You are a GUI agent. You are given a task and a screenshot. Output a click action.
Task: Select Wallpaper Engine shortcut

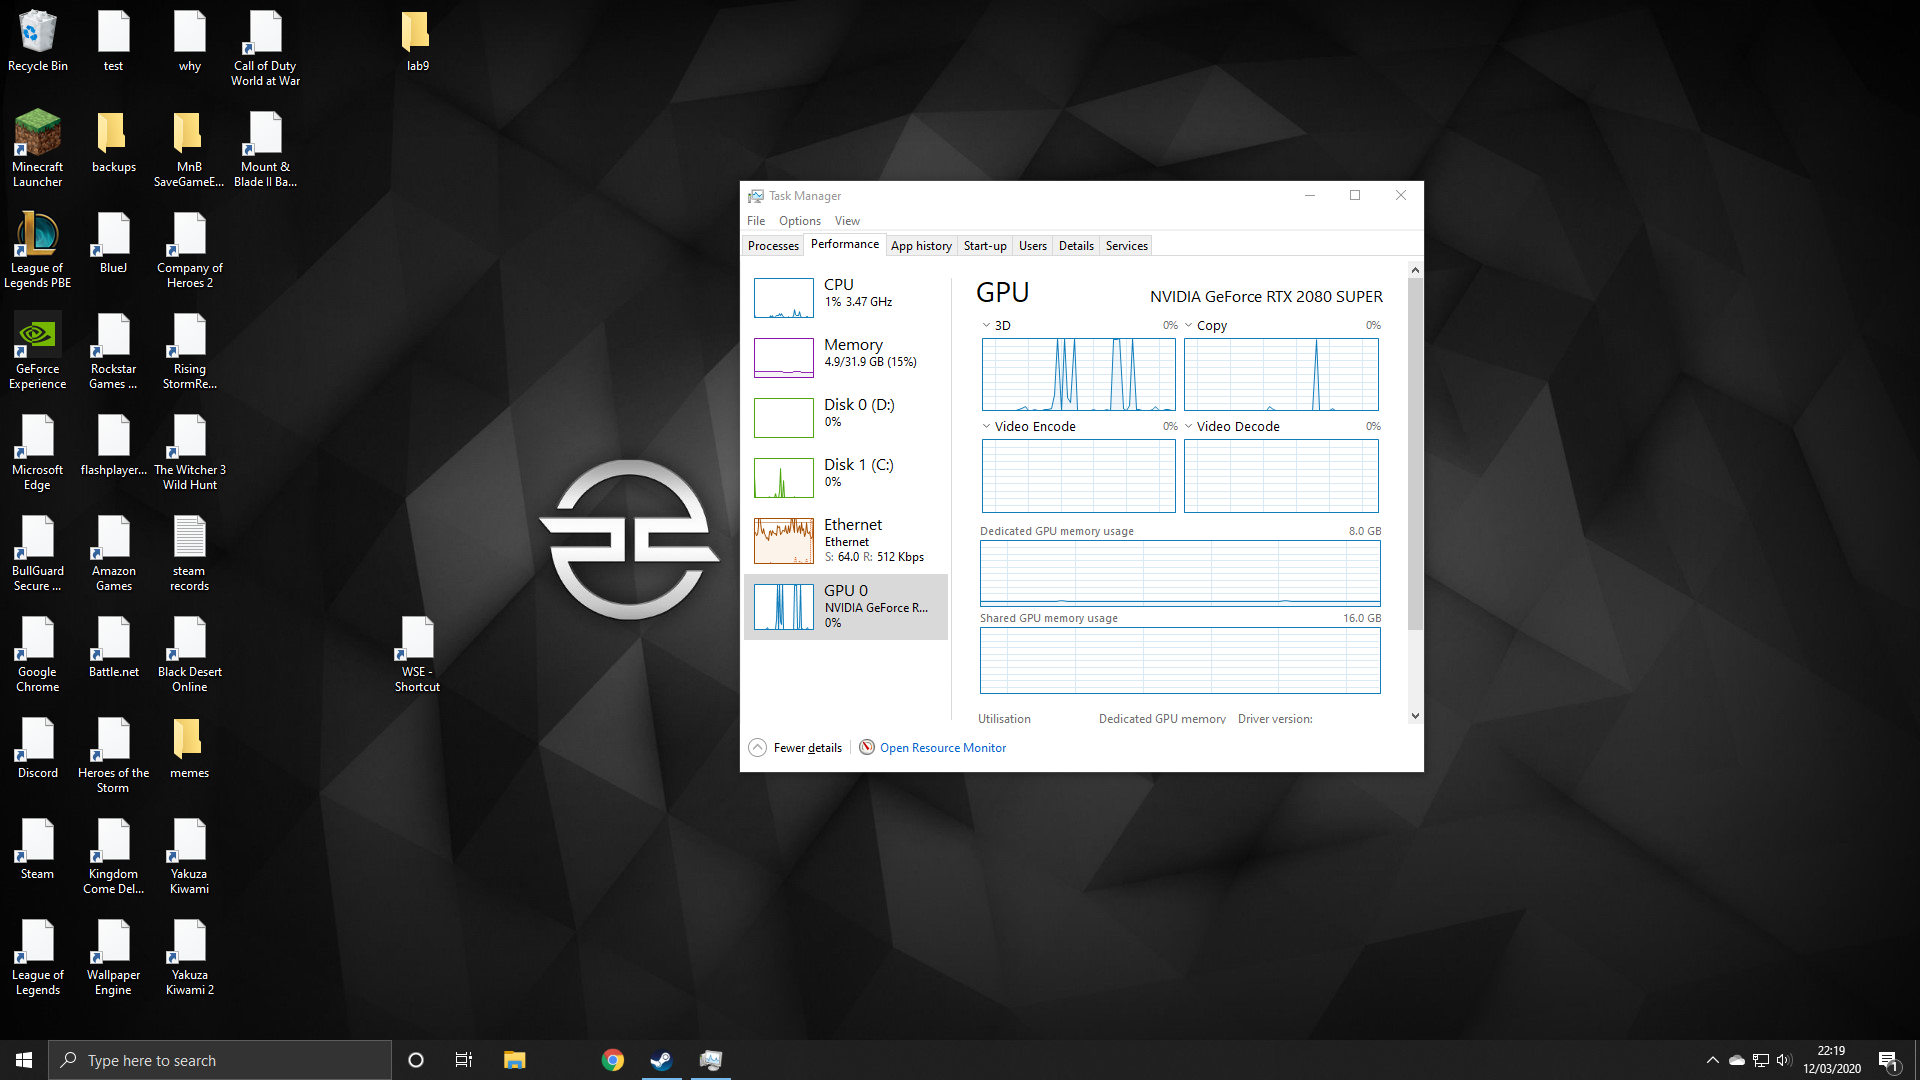click(x=113, y=958)
